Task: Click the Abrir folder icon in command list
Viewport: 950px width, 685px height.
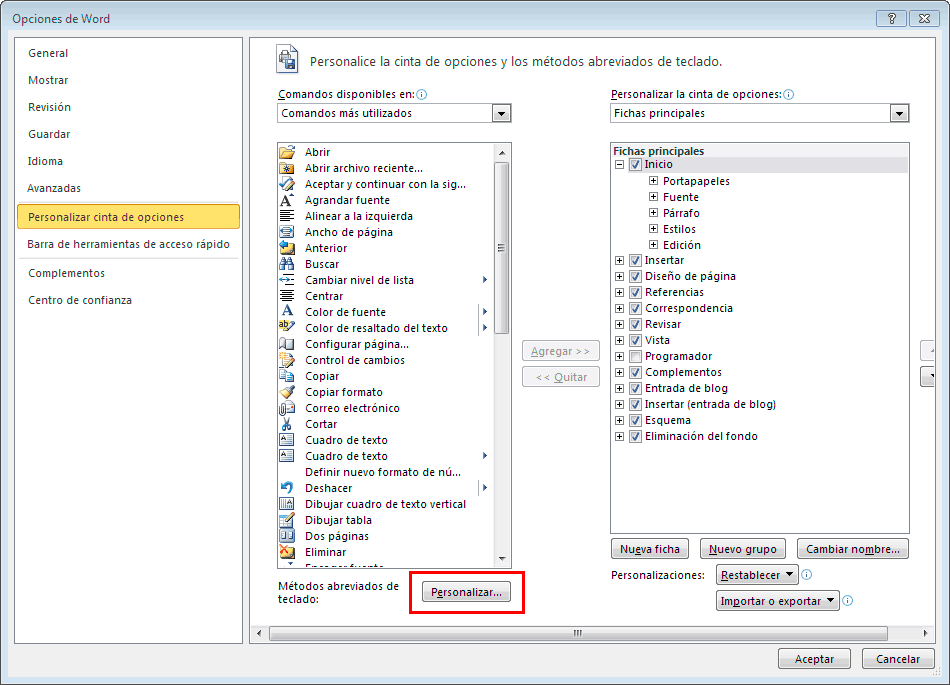Action: [287, 152]
